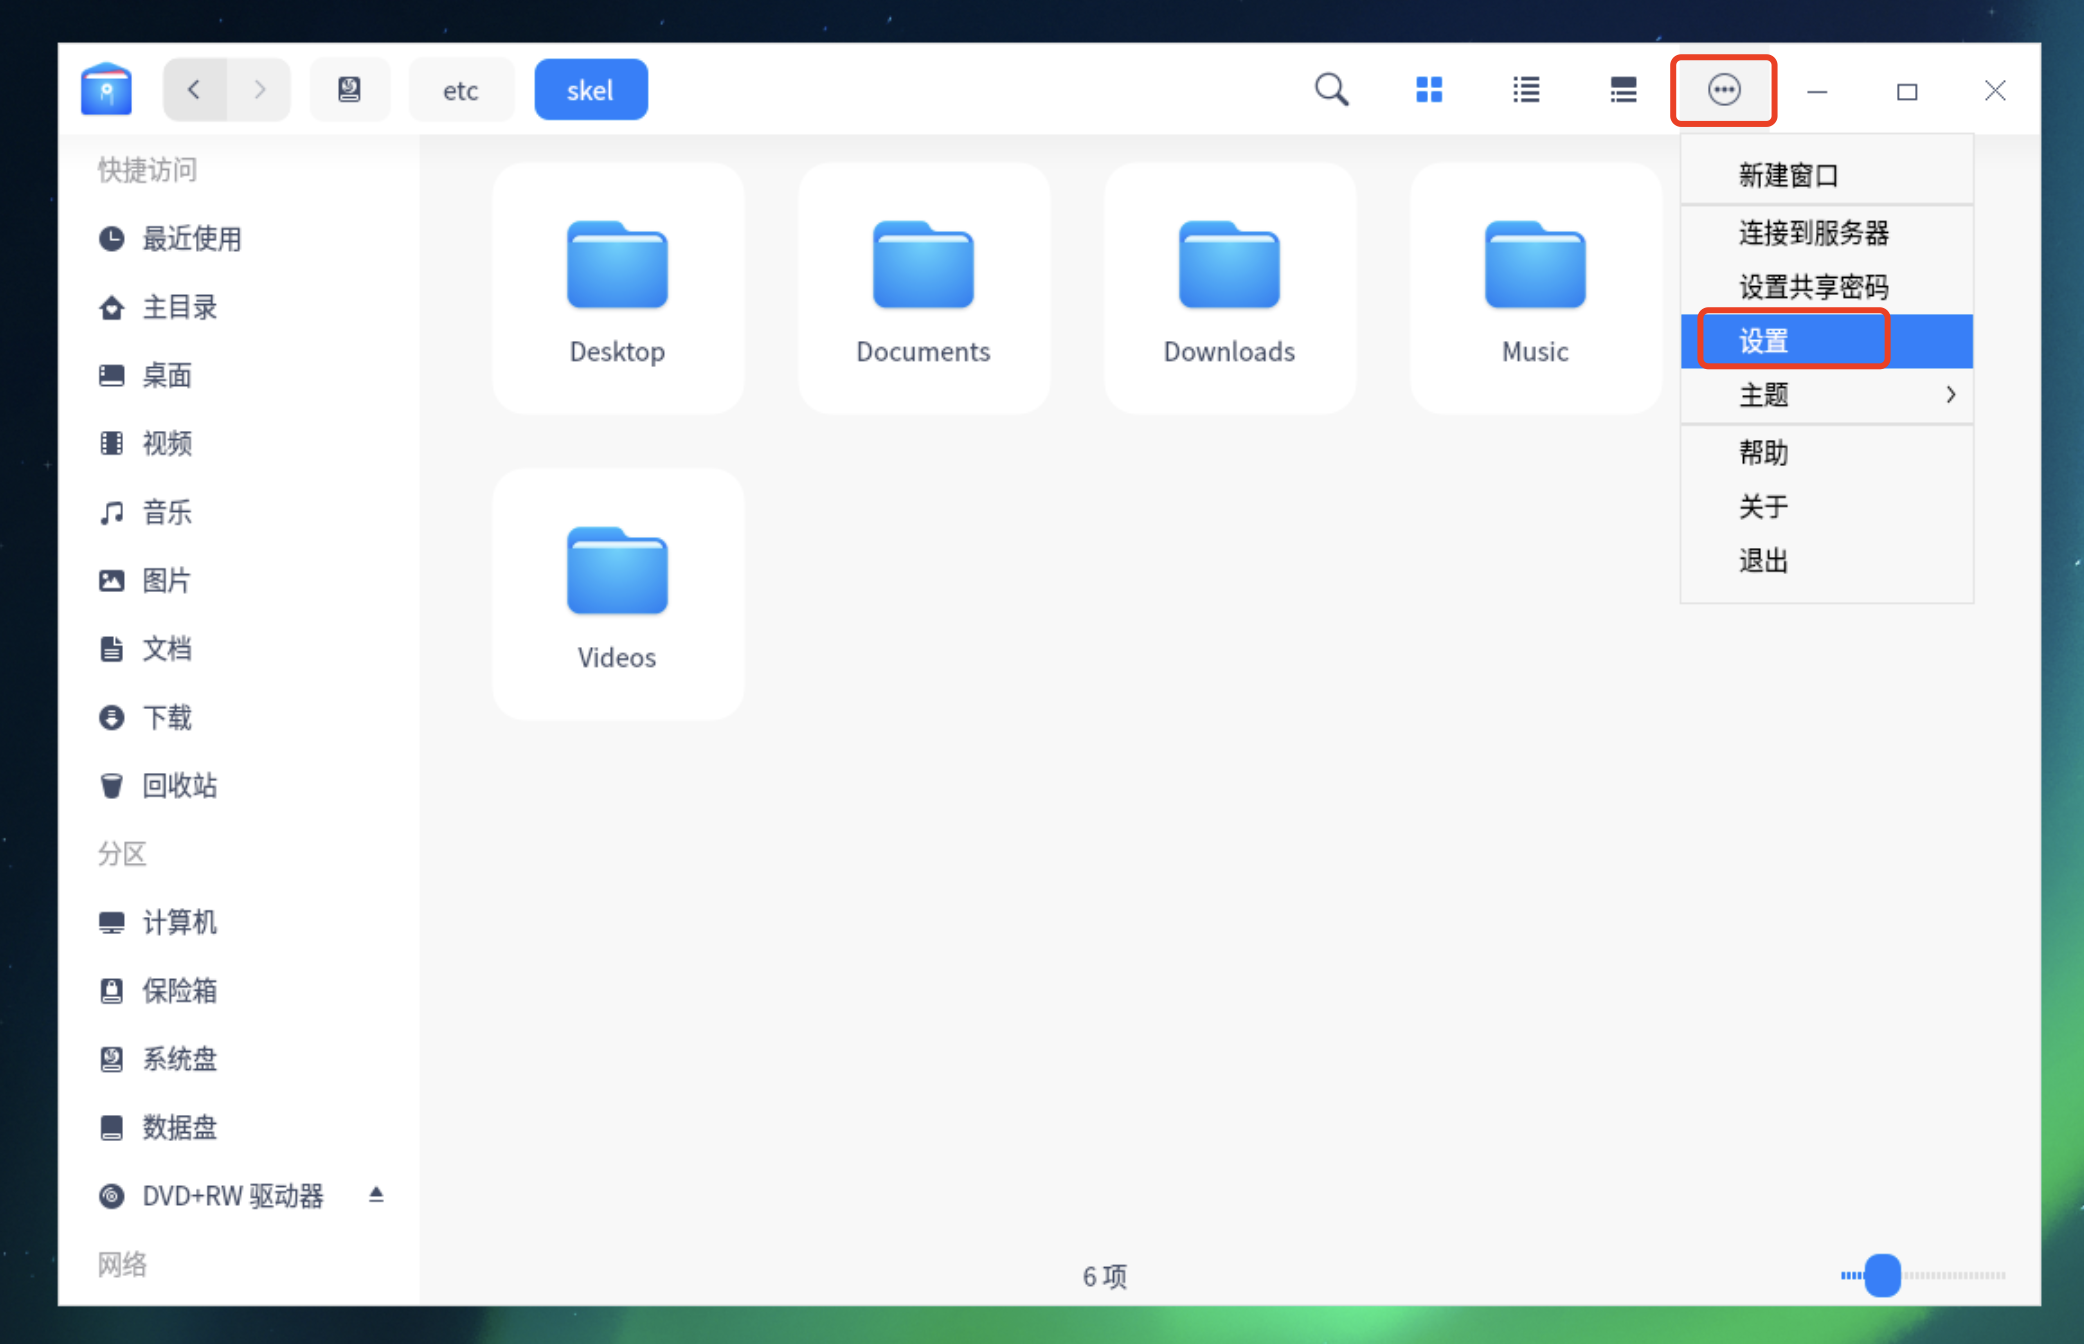Select 主题 submenu item
Image resolution: width=2084 pixels, height=1344 pixels.
(x=1824, y=396)
